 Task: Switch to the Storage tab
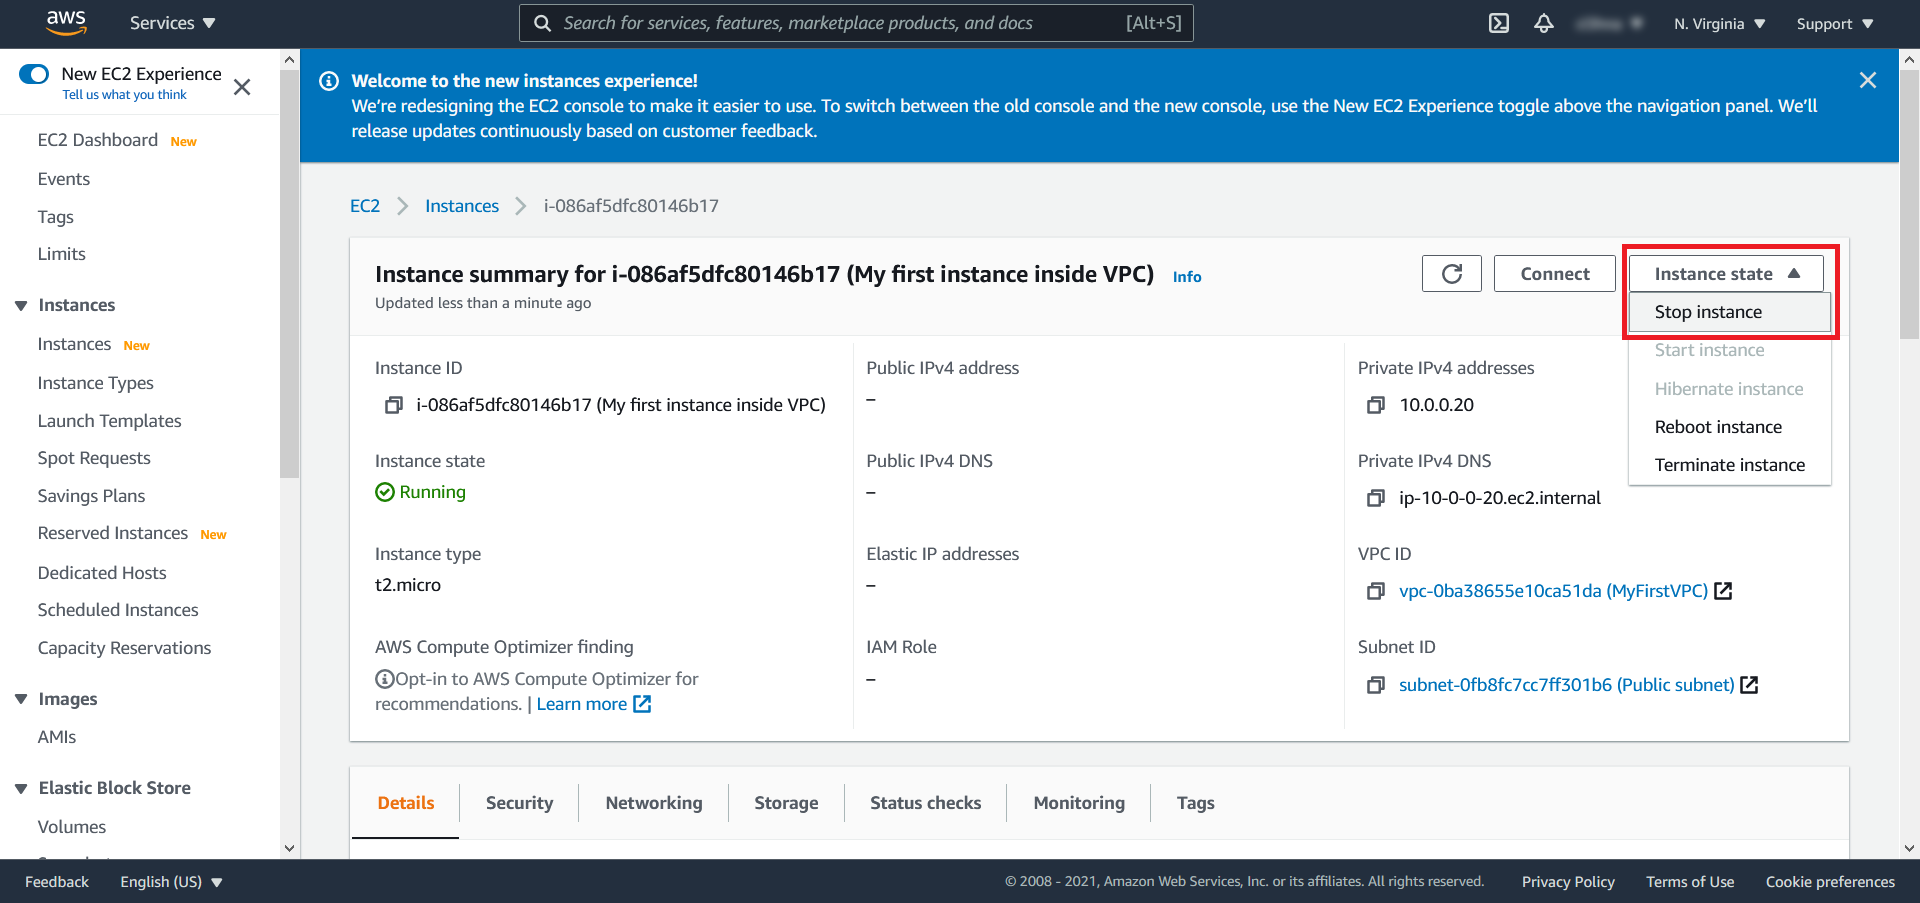[786, 803]
